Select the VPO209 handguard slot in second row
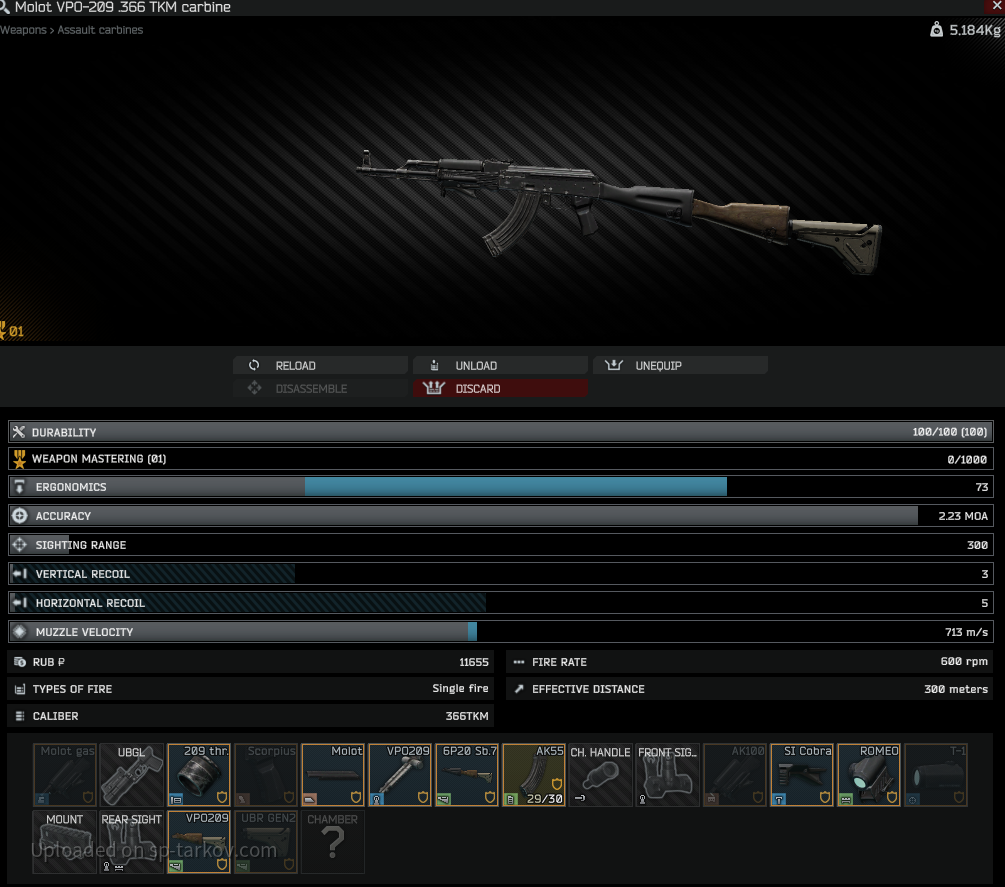 [199, 841]
